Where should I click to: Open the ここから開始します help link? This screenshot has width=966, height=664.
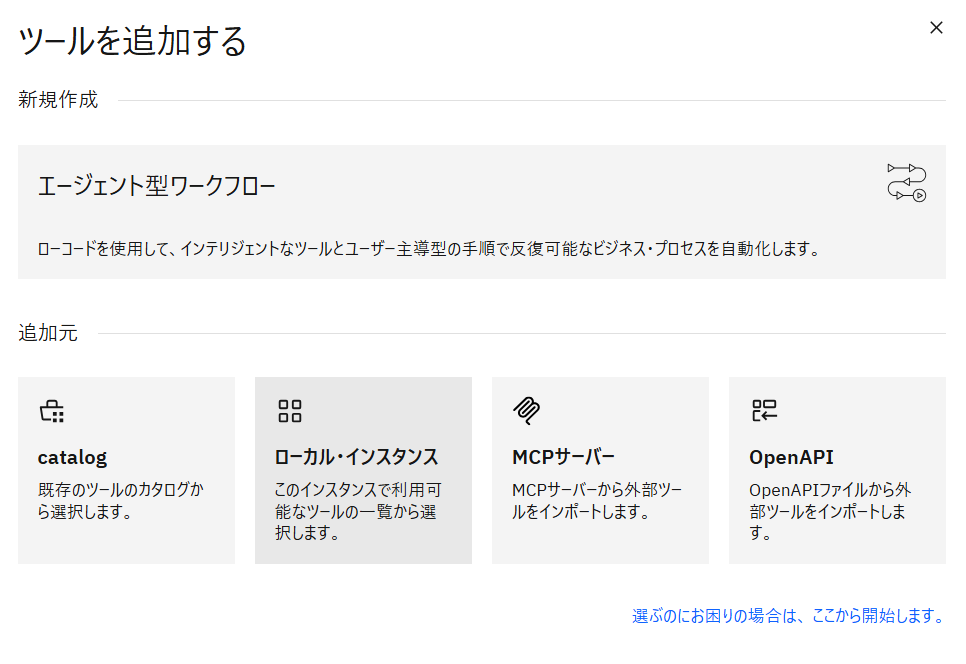788,616
